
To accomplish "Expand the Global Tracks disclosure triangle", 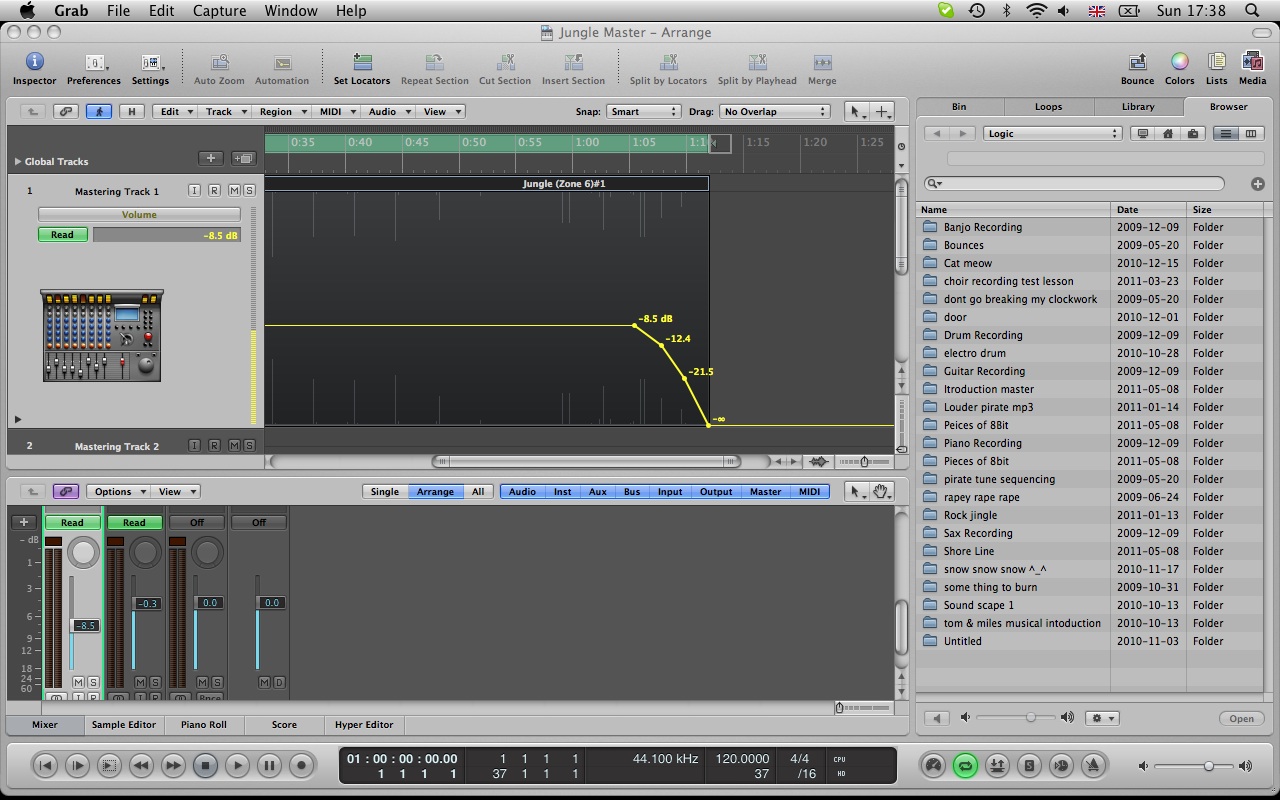I will 17,161.
